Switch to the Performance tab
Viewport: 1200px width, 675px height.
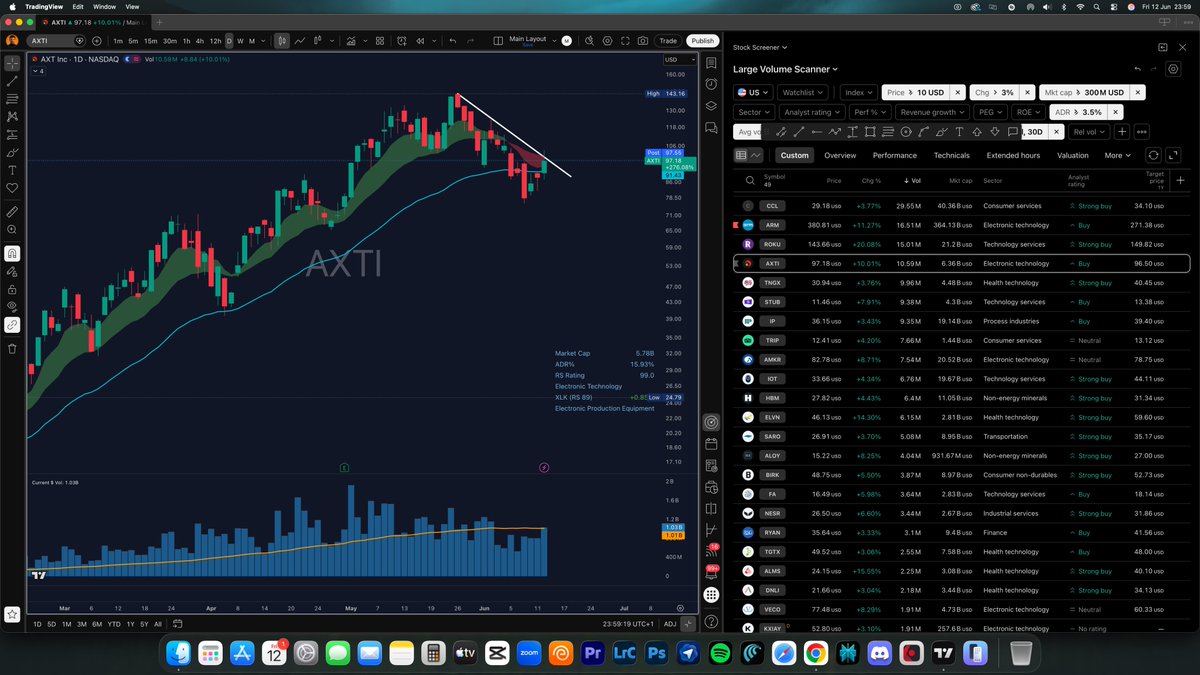[x=894, y=155]
